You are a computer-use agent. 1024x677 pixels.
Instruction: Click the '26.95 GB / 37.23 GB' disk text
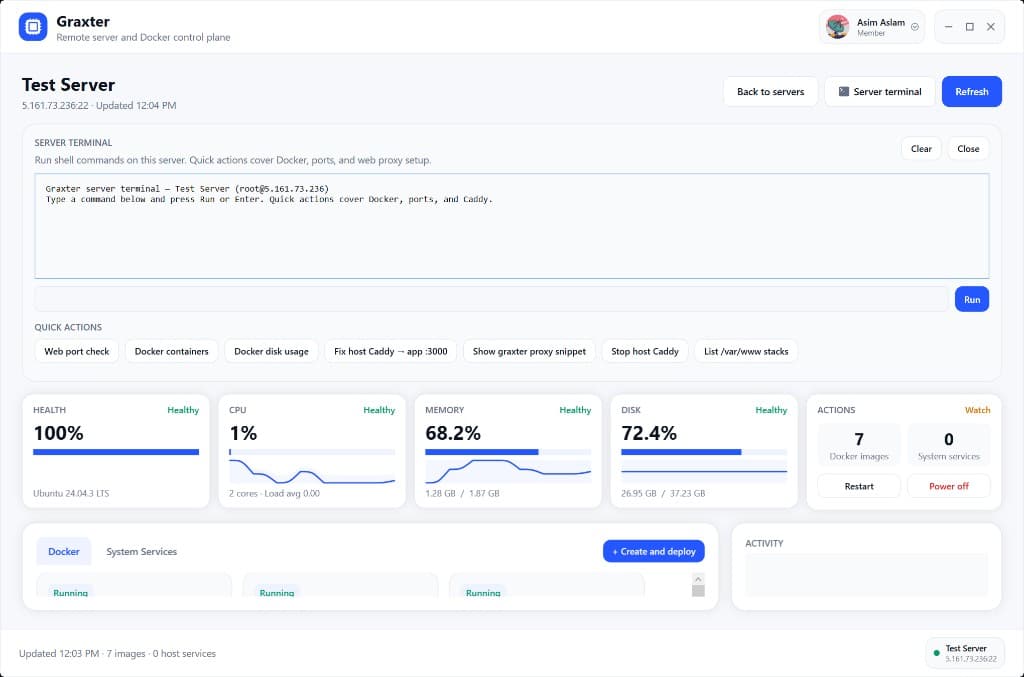(x=663, y=494)
